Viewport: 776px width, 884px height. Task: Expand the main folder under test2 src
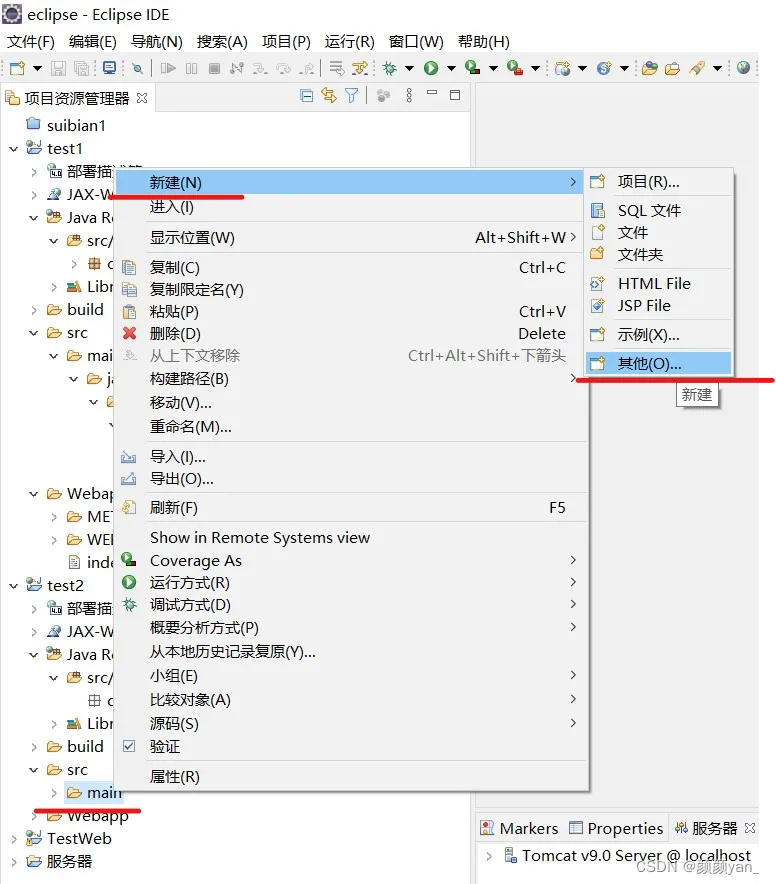point(54,793)
